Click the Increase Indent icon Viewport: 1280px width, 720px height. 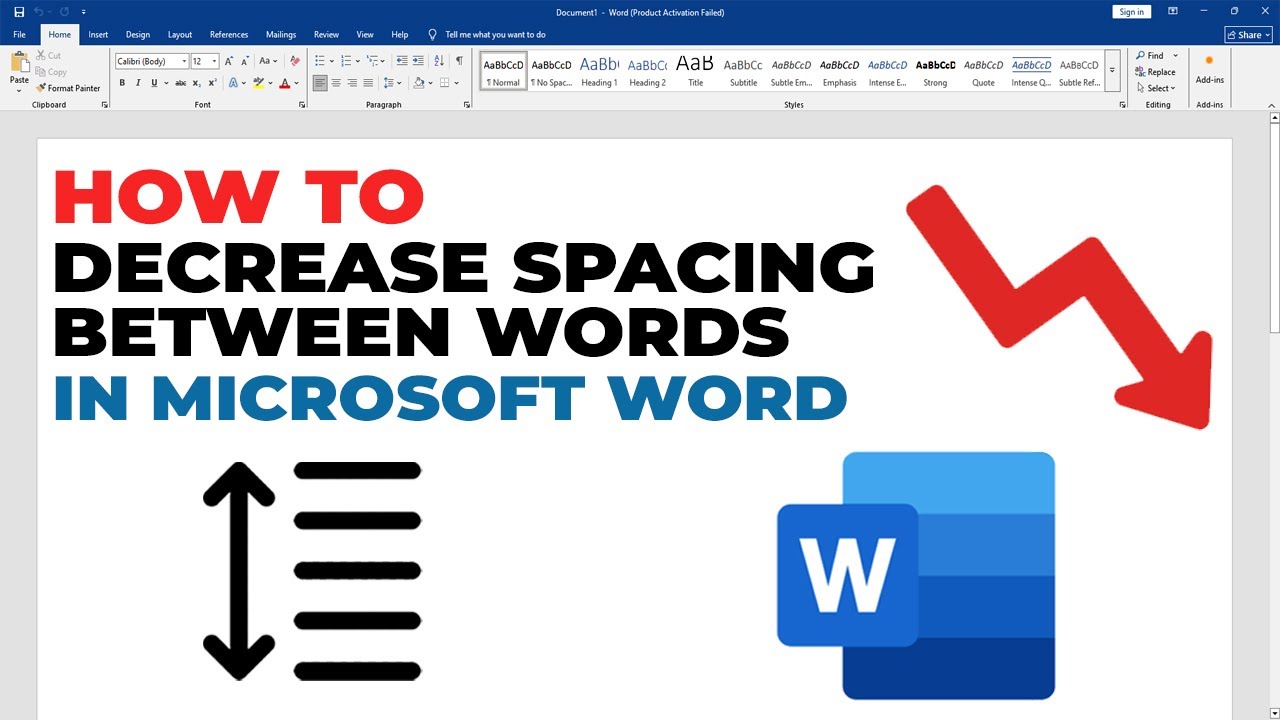click(x=417, y=61)
